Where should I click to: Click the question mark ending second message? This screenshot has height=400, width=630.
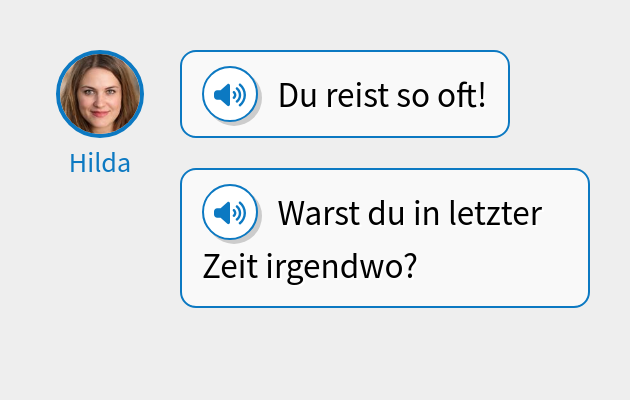tap(410, 266)
